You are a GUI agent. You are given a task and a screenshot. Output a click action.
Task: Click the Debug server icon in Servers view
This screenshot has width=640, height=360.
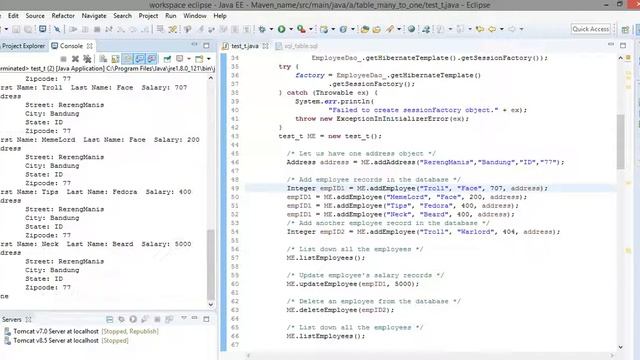(121, 319)
